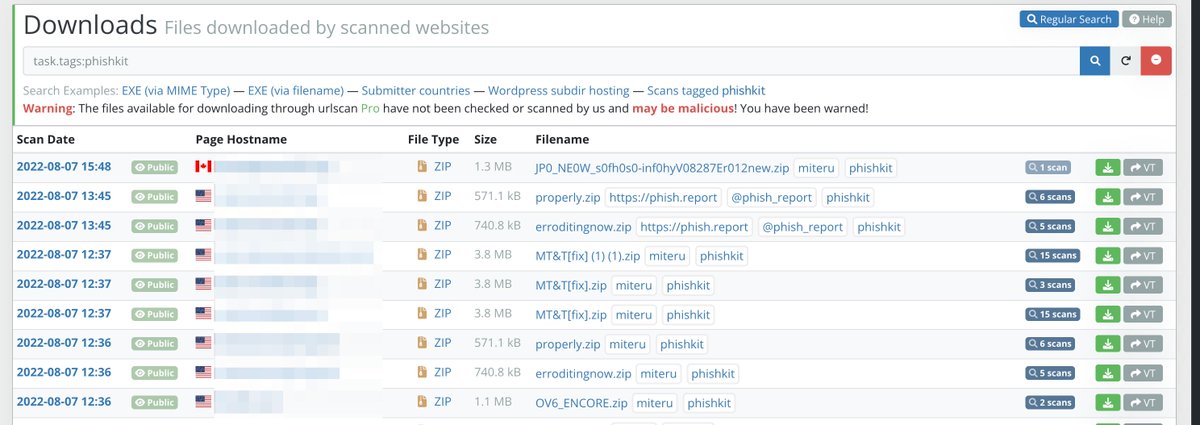Click Public badge on the 15:48 scan

155,168
